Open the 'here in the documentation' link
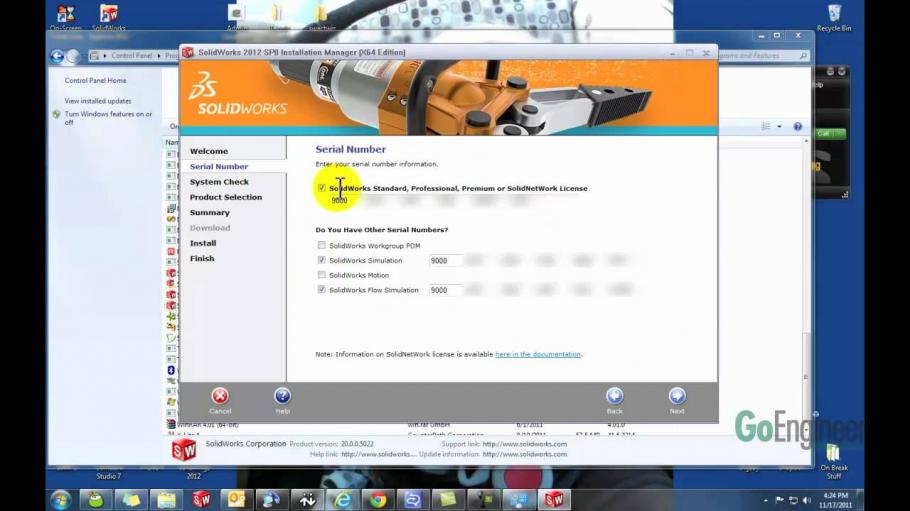The width and height of the screenshot is (910, 511). tap(537, 354)
